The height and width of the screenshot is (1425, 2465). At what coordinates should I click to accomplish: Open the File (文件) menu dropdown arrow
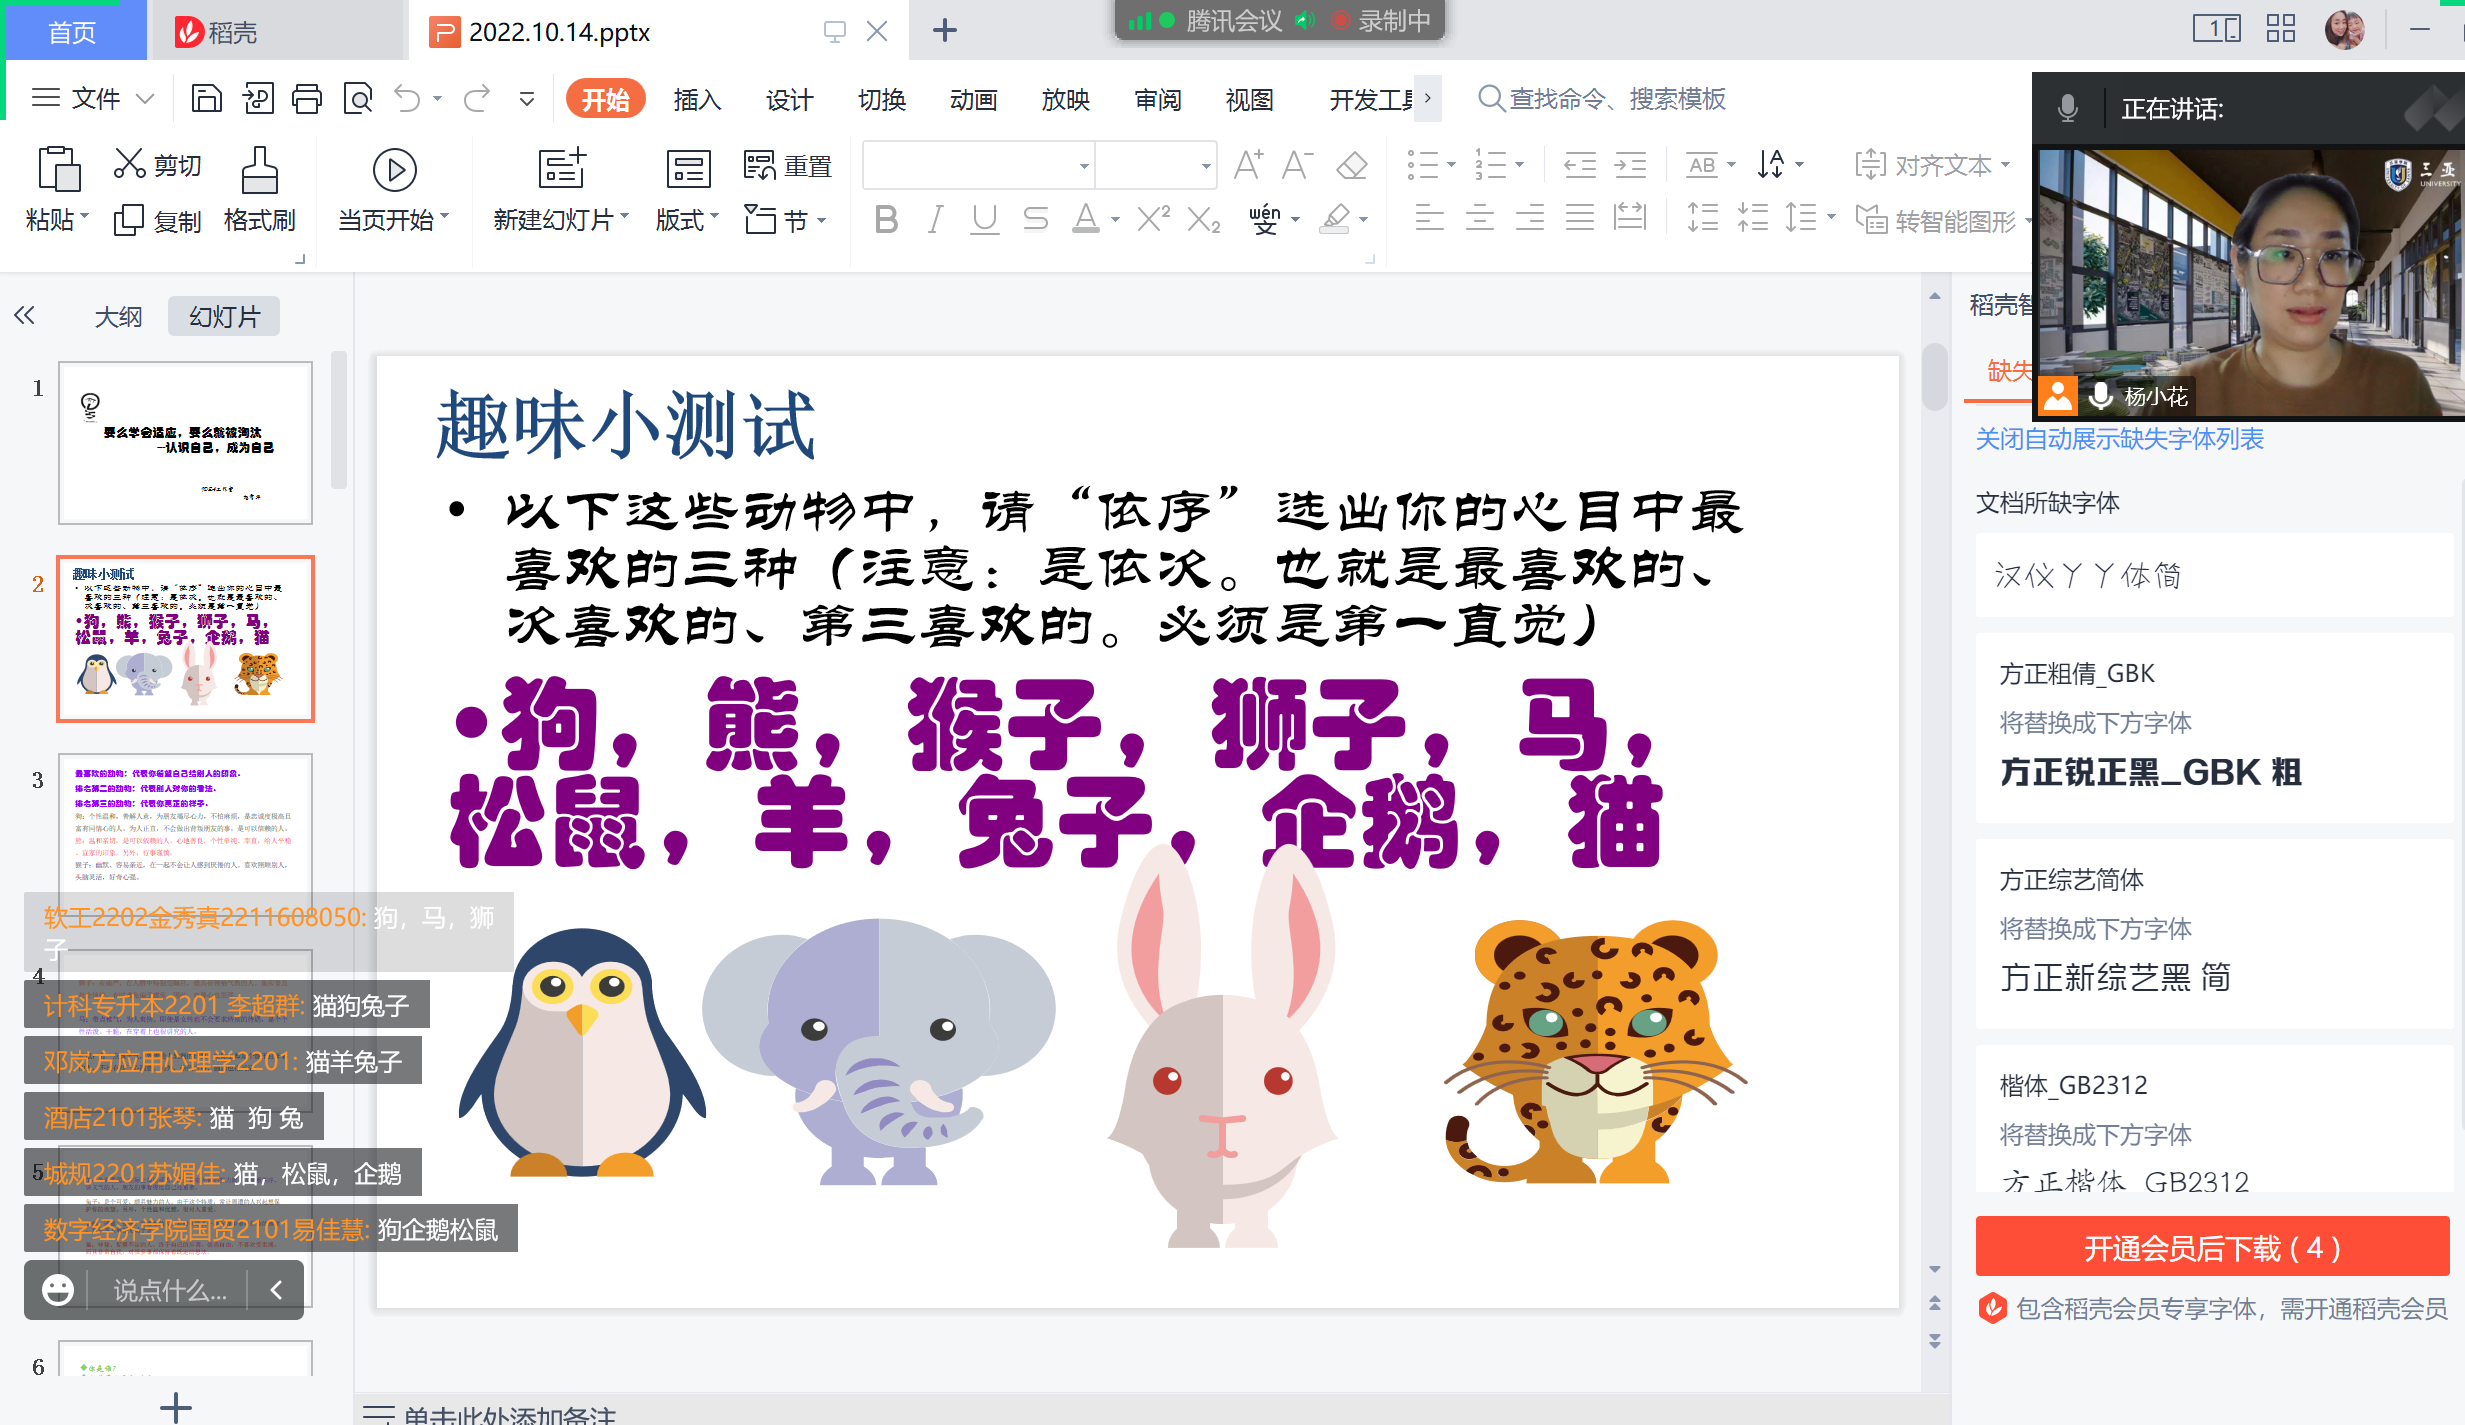(x=146, y=98)
